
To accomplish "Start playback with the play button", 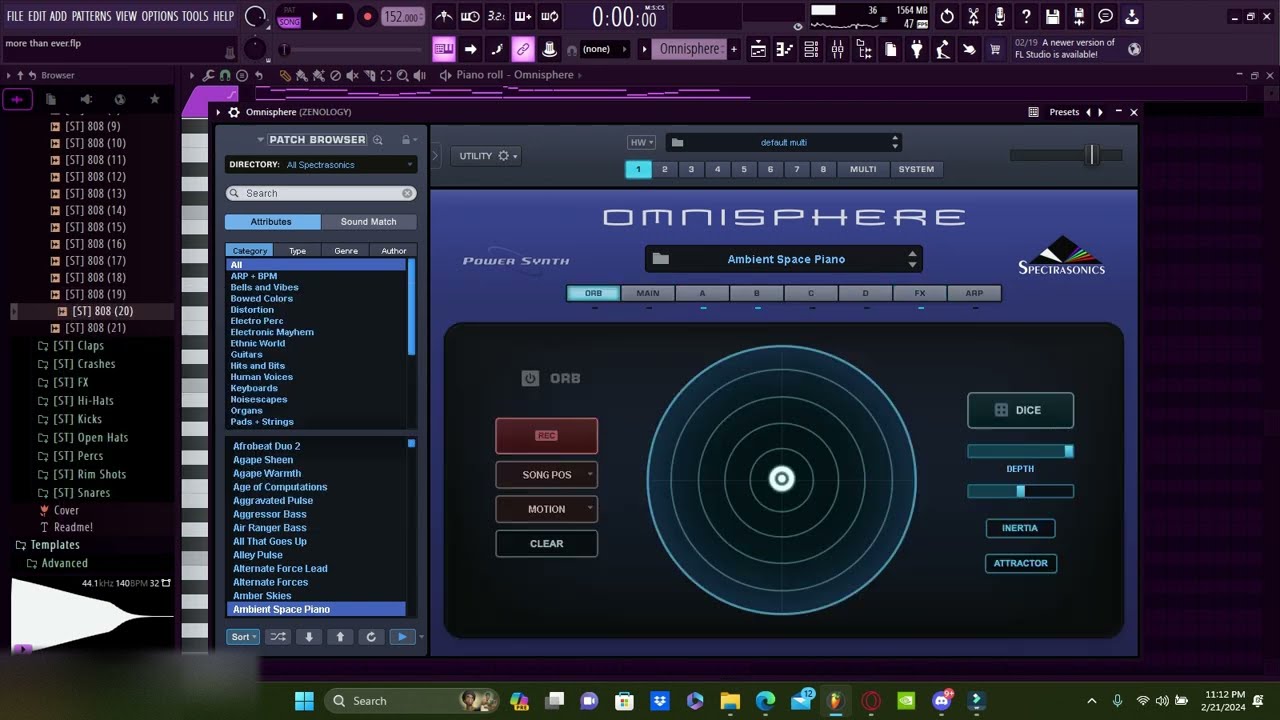I will (x=314, y=16).
